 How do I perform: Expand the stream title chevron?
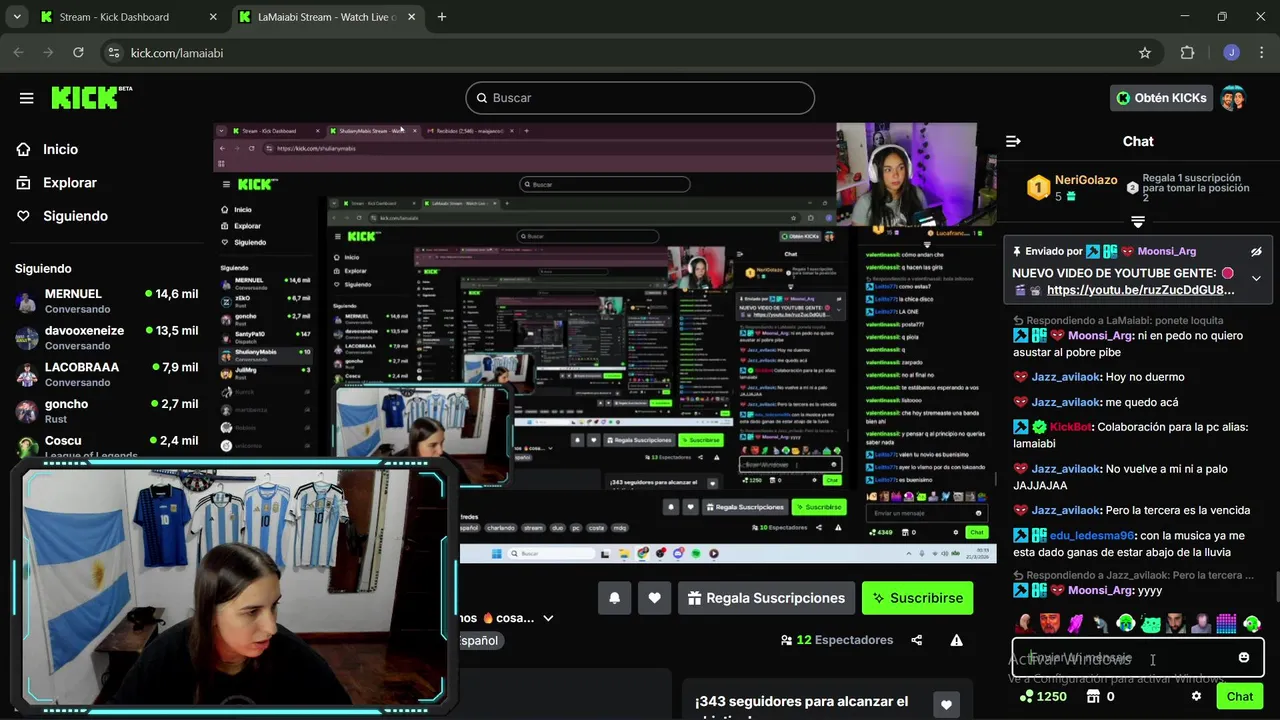pyautogui.click(x=548, y=618)
